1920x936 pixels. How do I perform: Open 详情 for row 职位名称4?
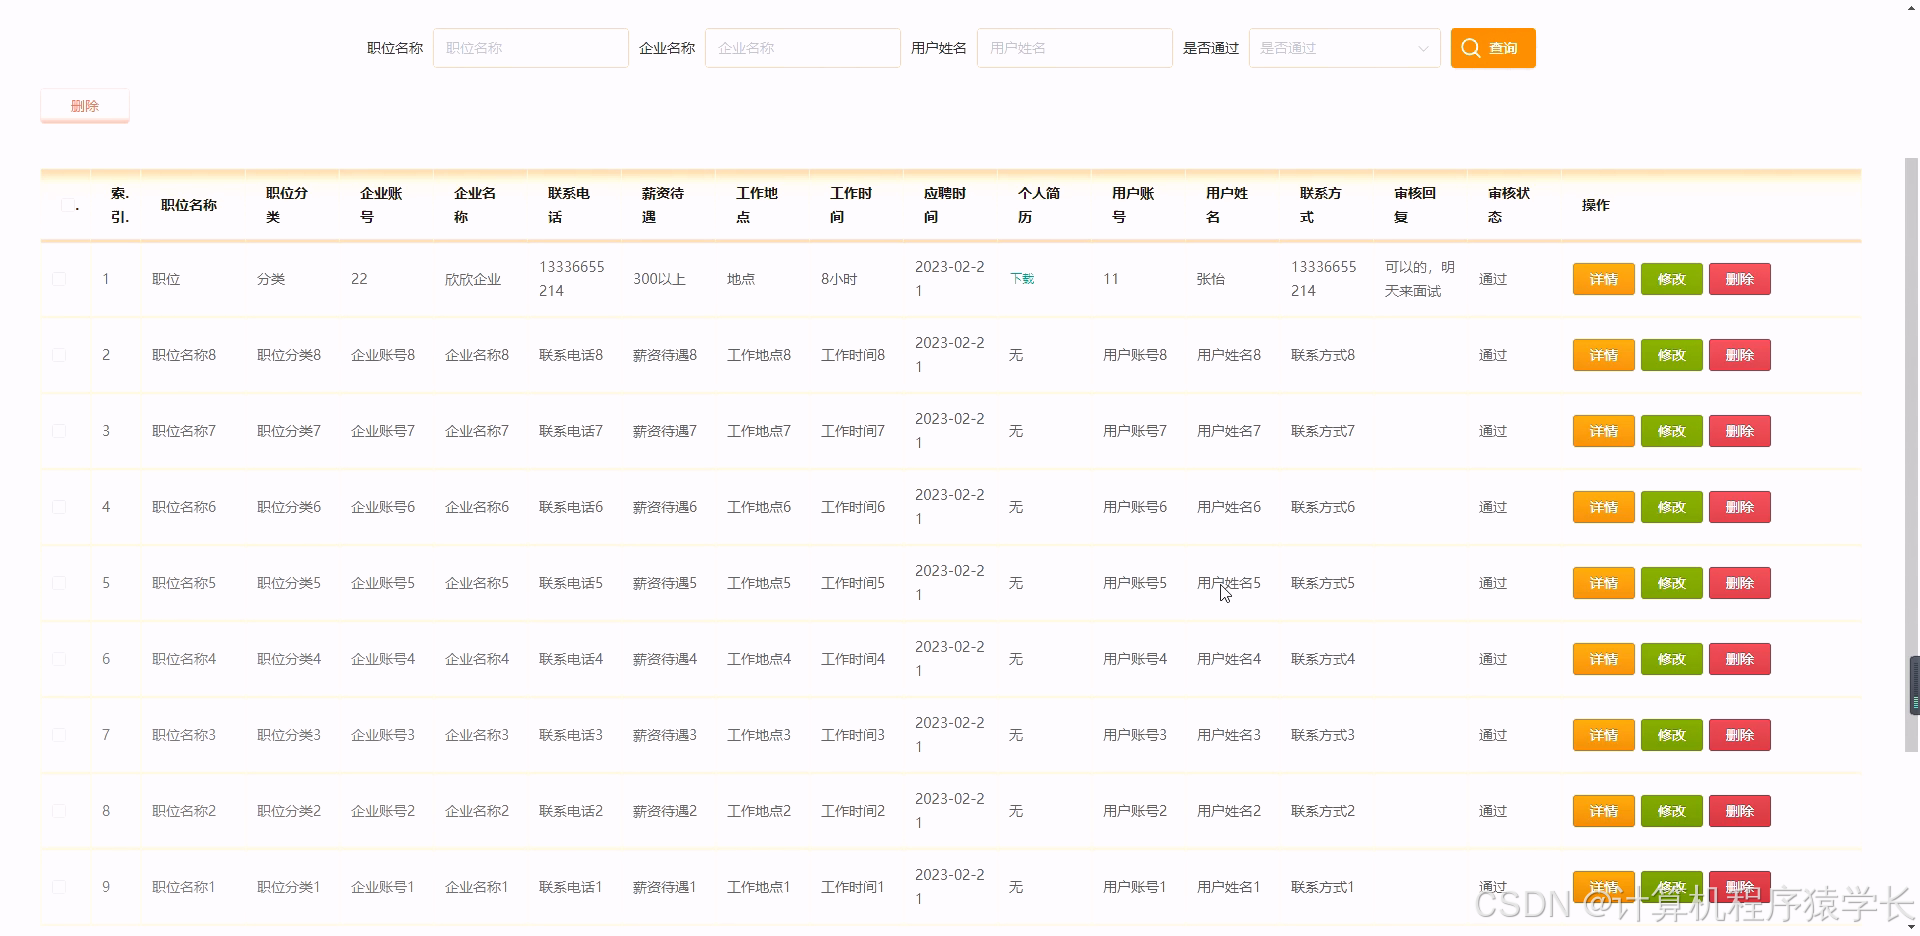coord(1603,659)
